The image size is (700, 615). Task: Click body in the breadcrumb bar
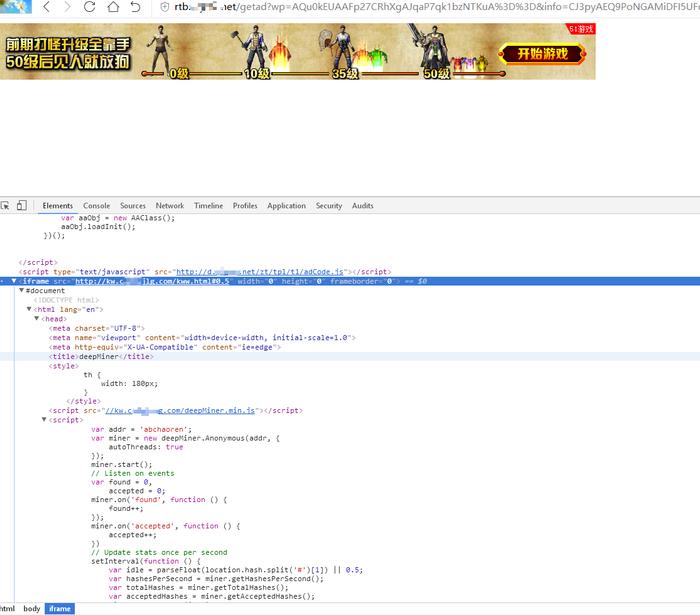[x=32, y=609]
